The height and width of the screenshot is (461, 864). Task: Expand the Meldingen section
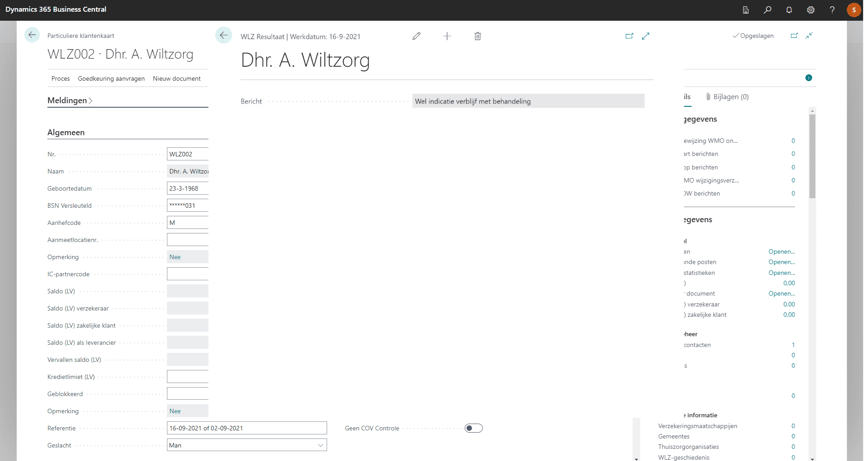pos(70,100)
